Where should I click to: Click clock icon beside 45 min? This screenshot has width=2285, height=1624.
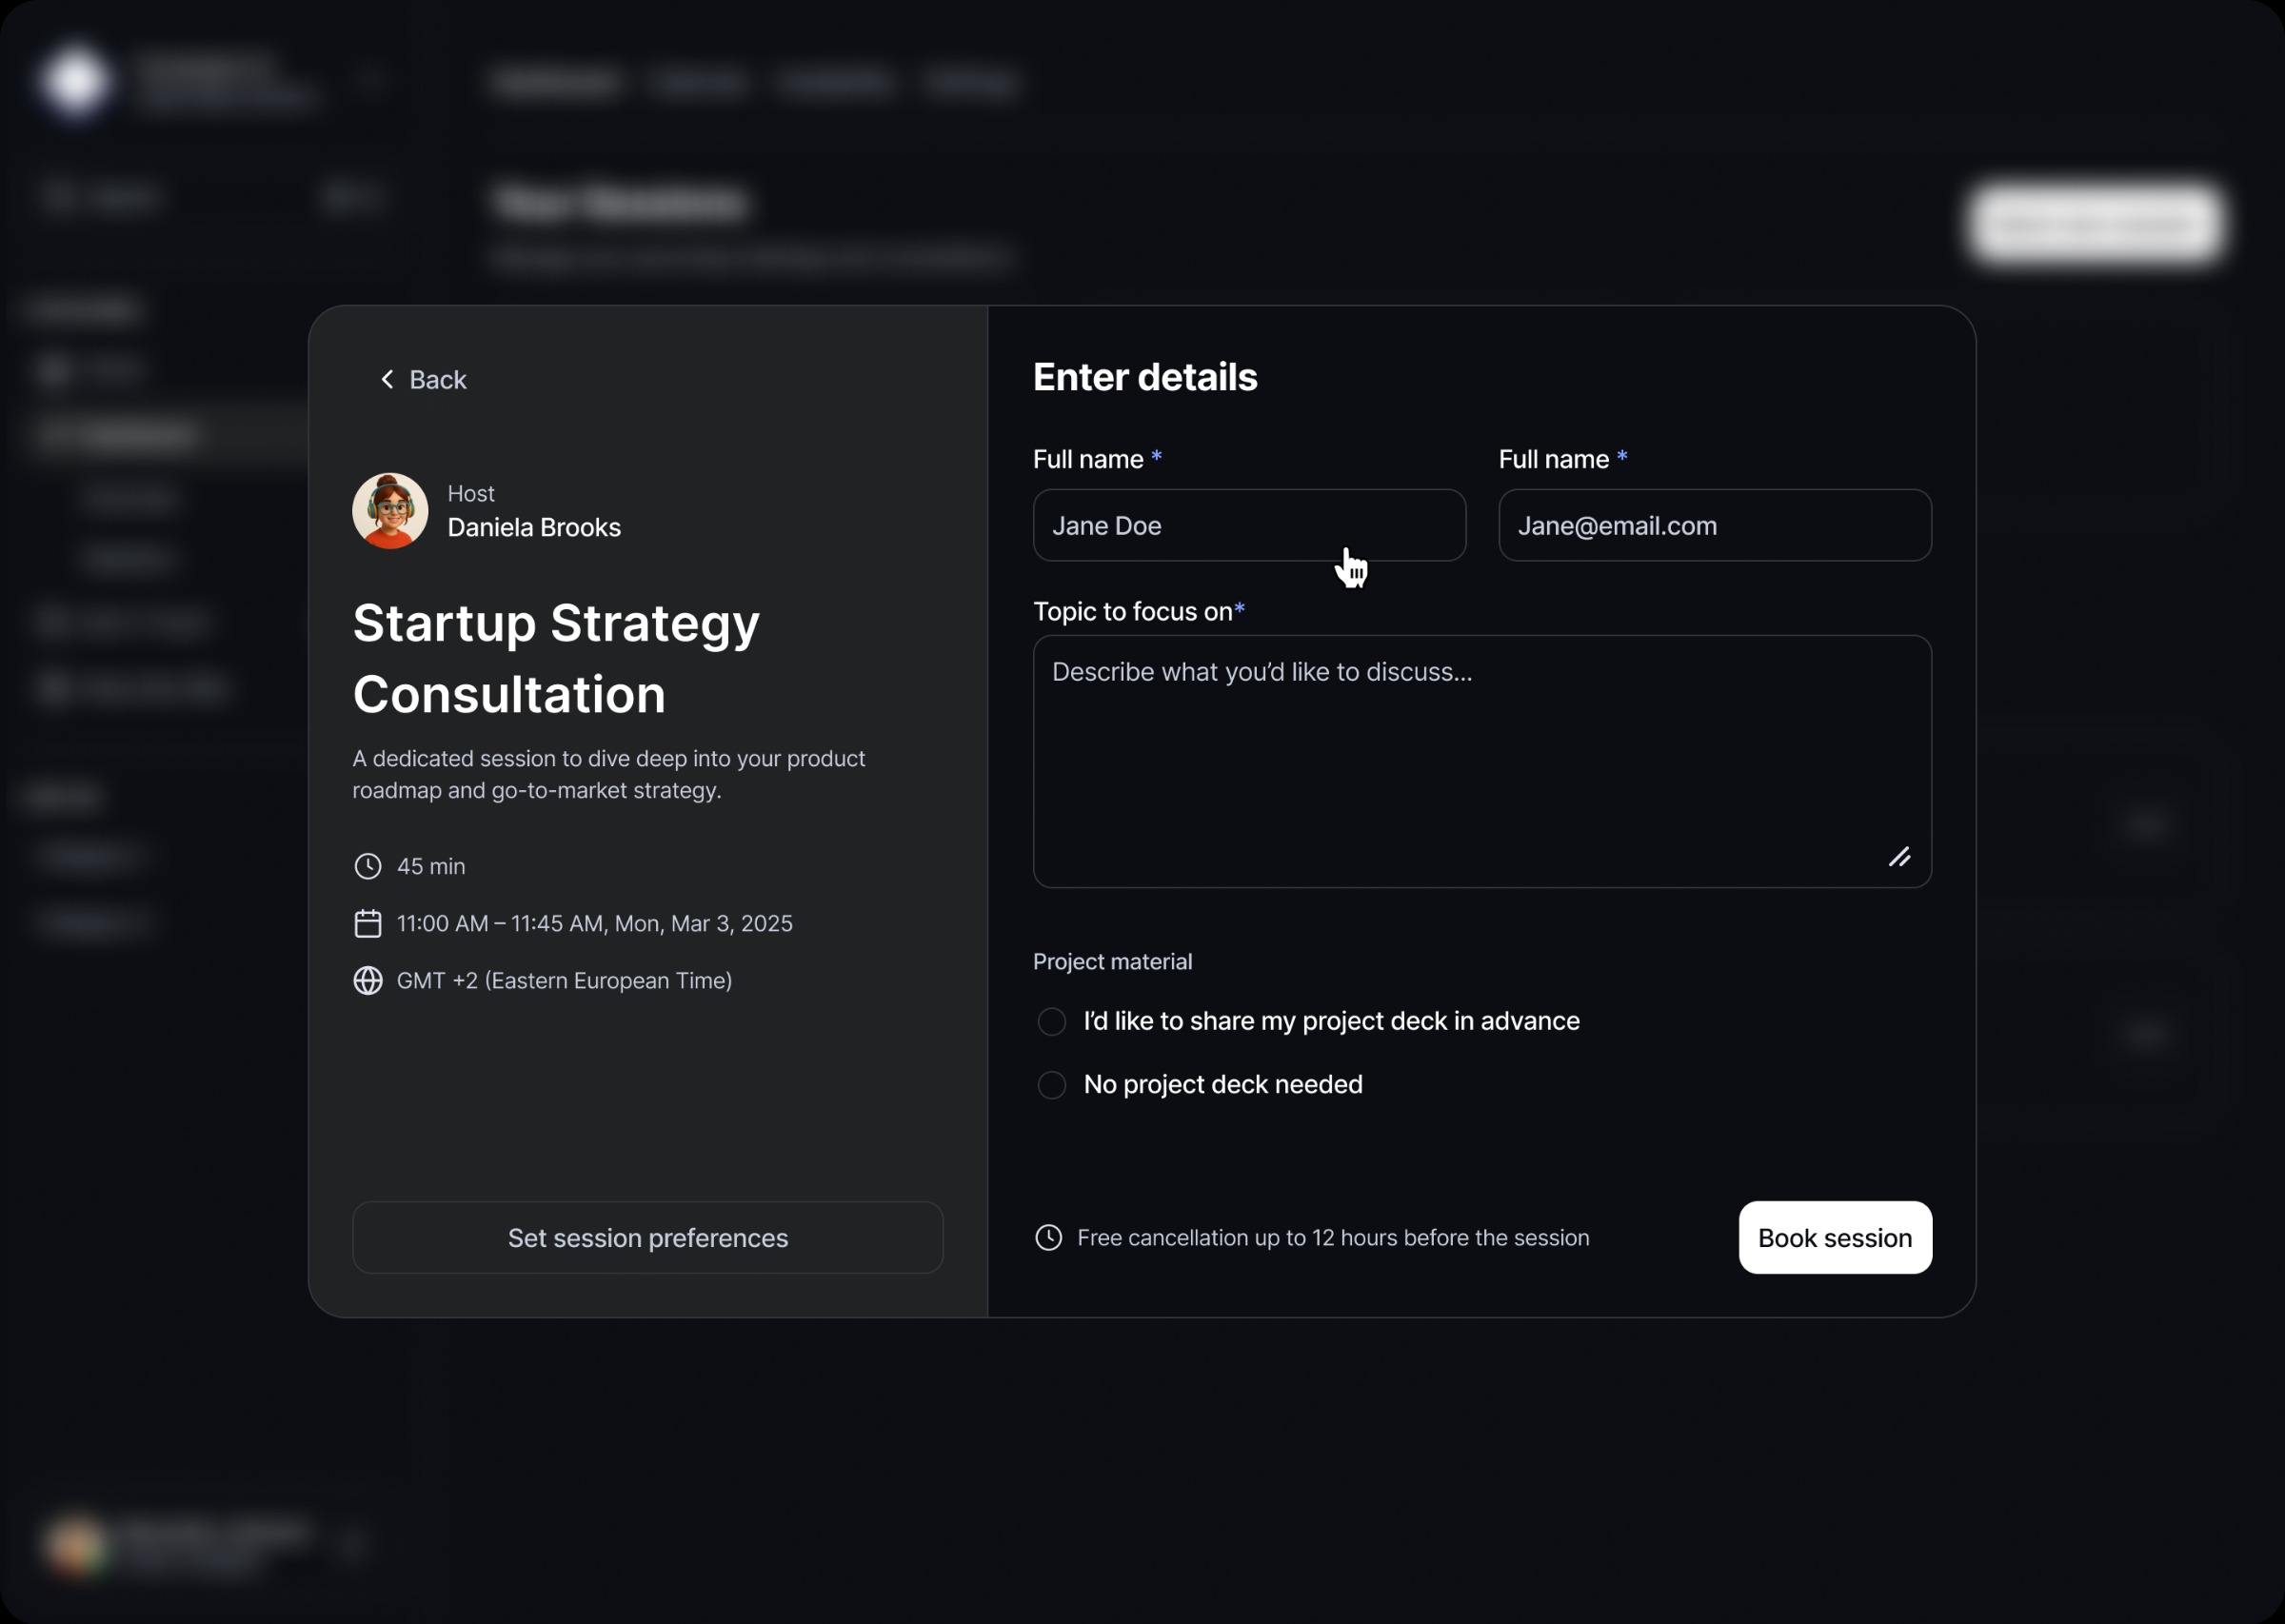click(x=368, y=866)
